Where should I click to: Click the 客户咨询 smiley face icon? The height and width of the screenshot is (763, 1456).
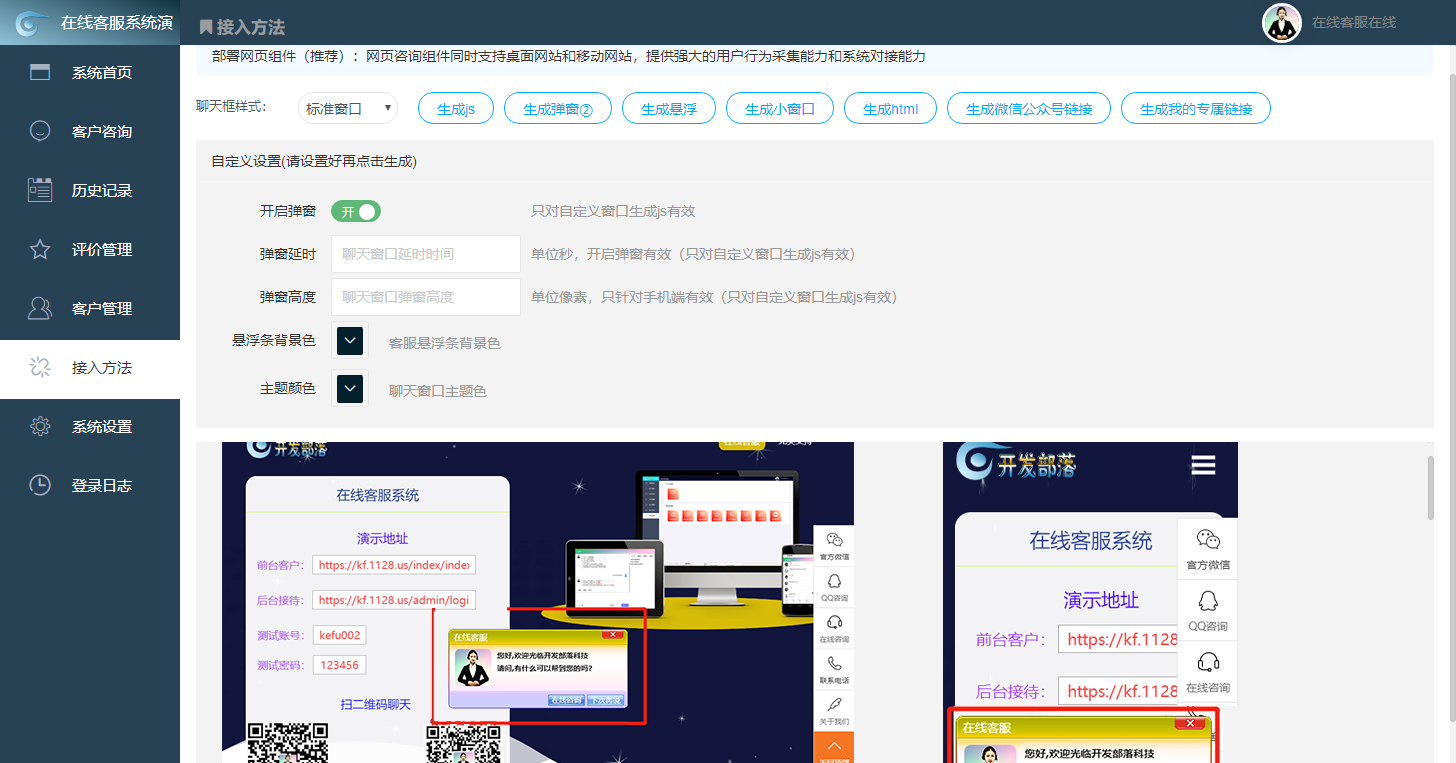[40, 131]
